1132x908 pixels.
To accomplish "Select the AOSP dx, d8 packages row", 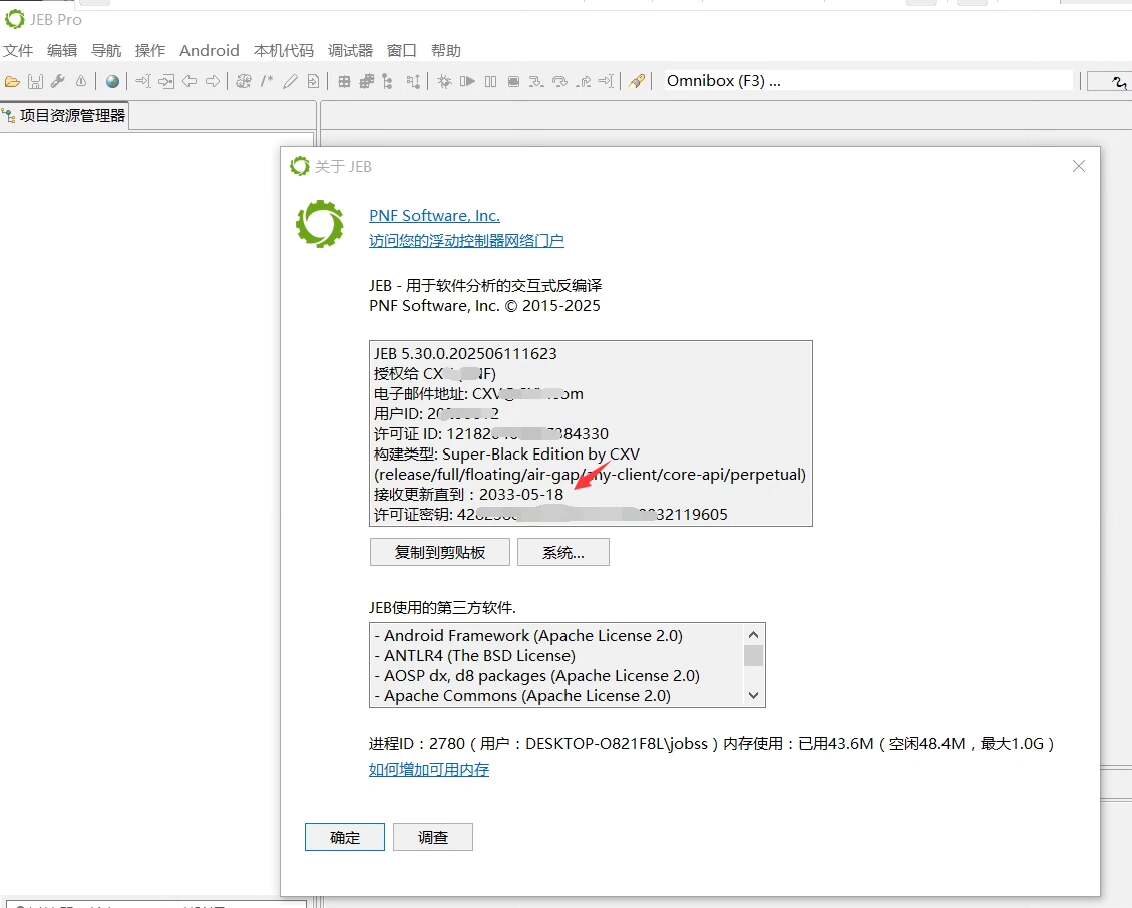I will (x=536, y=676).
